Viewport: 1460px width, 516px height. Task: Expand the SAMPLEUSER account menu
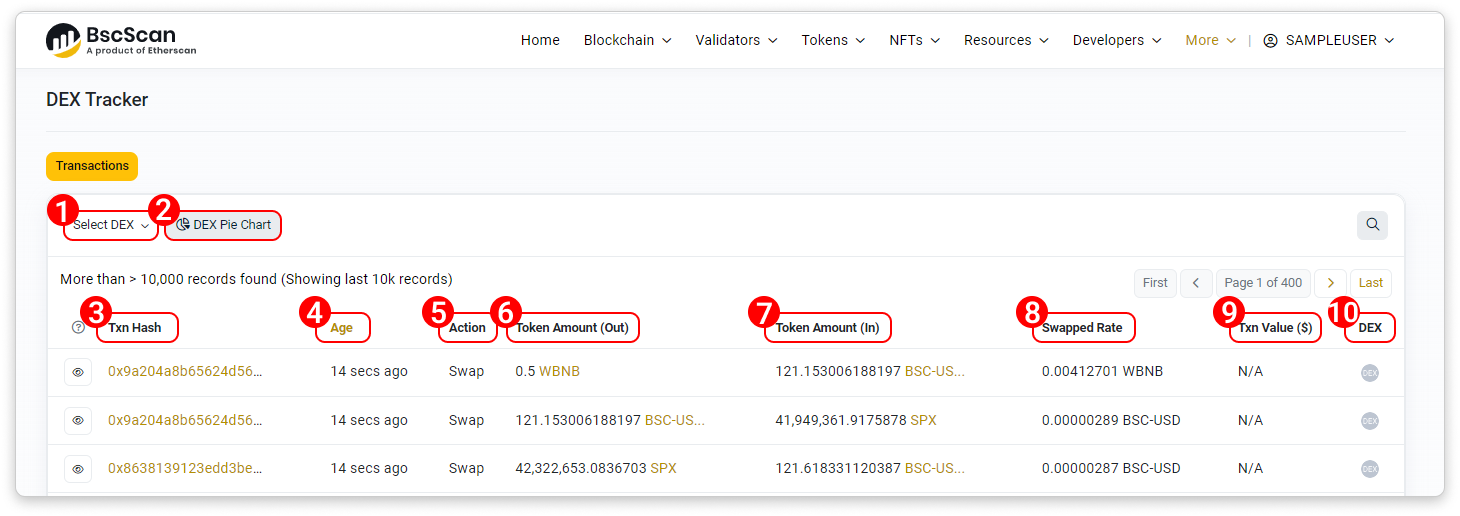click(1329, 40)
